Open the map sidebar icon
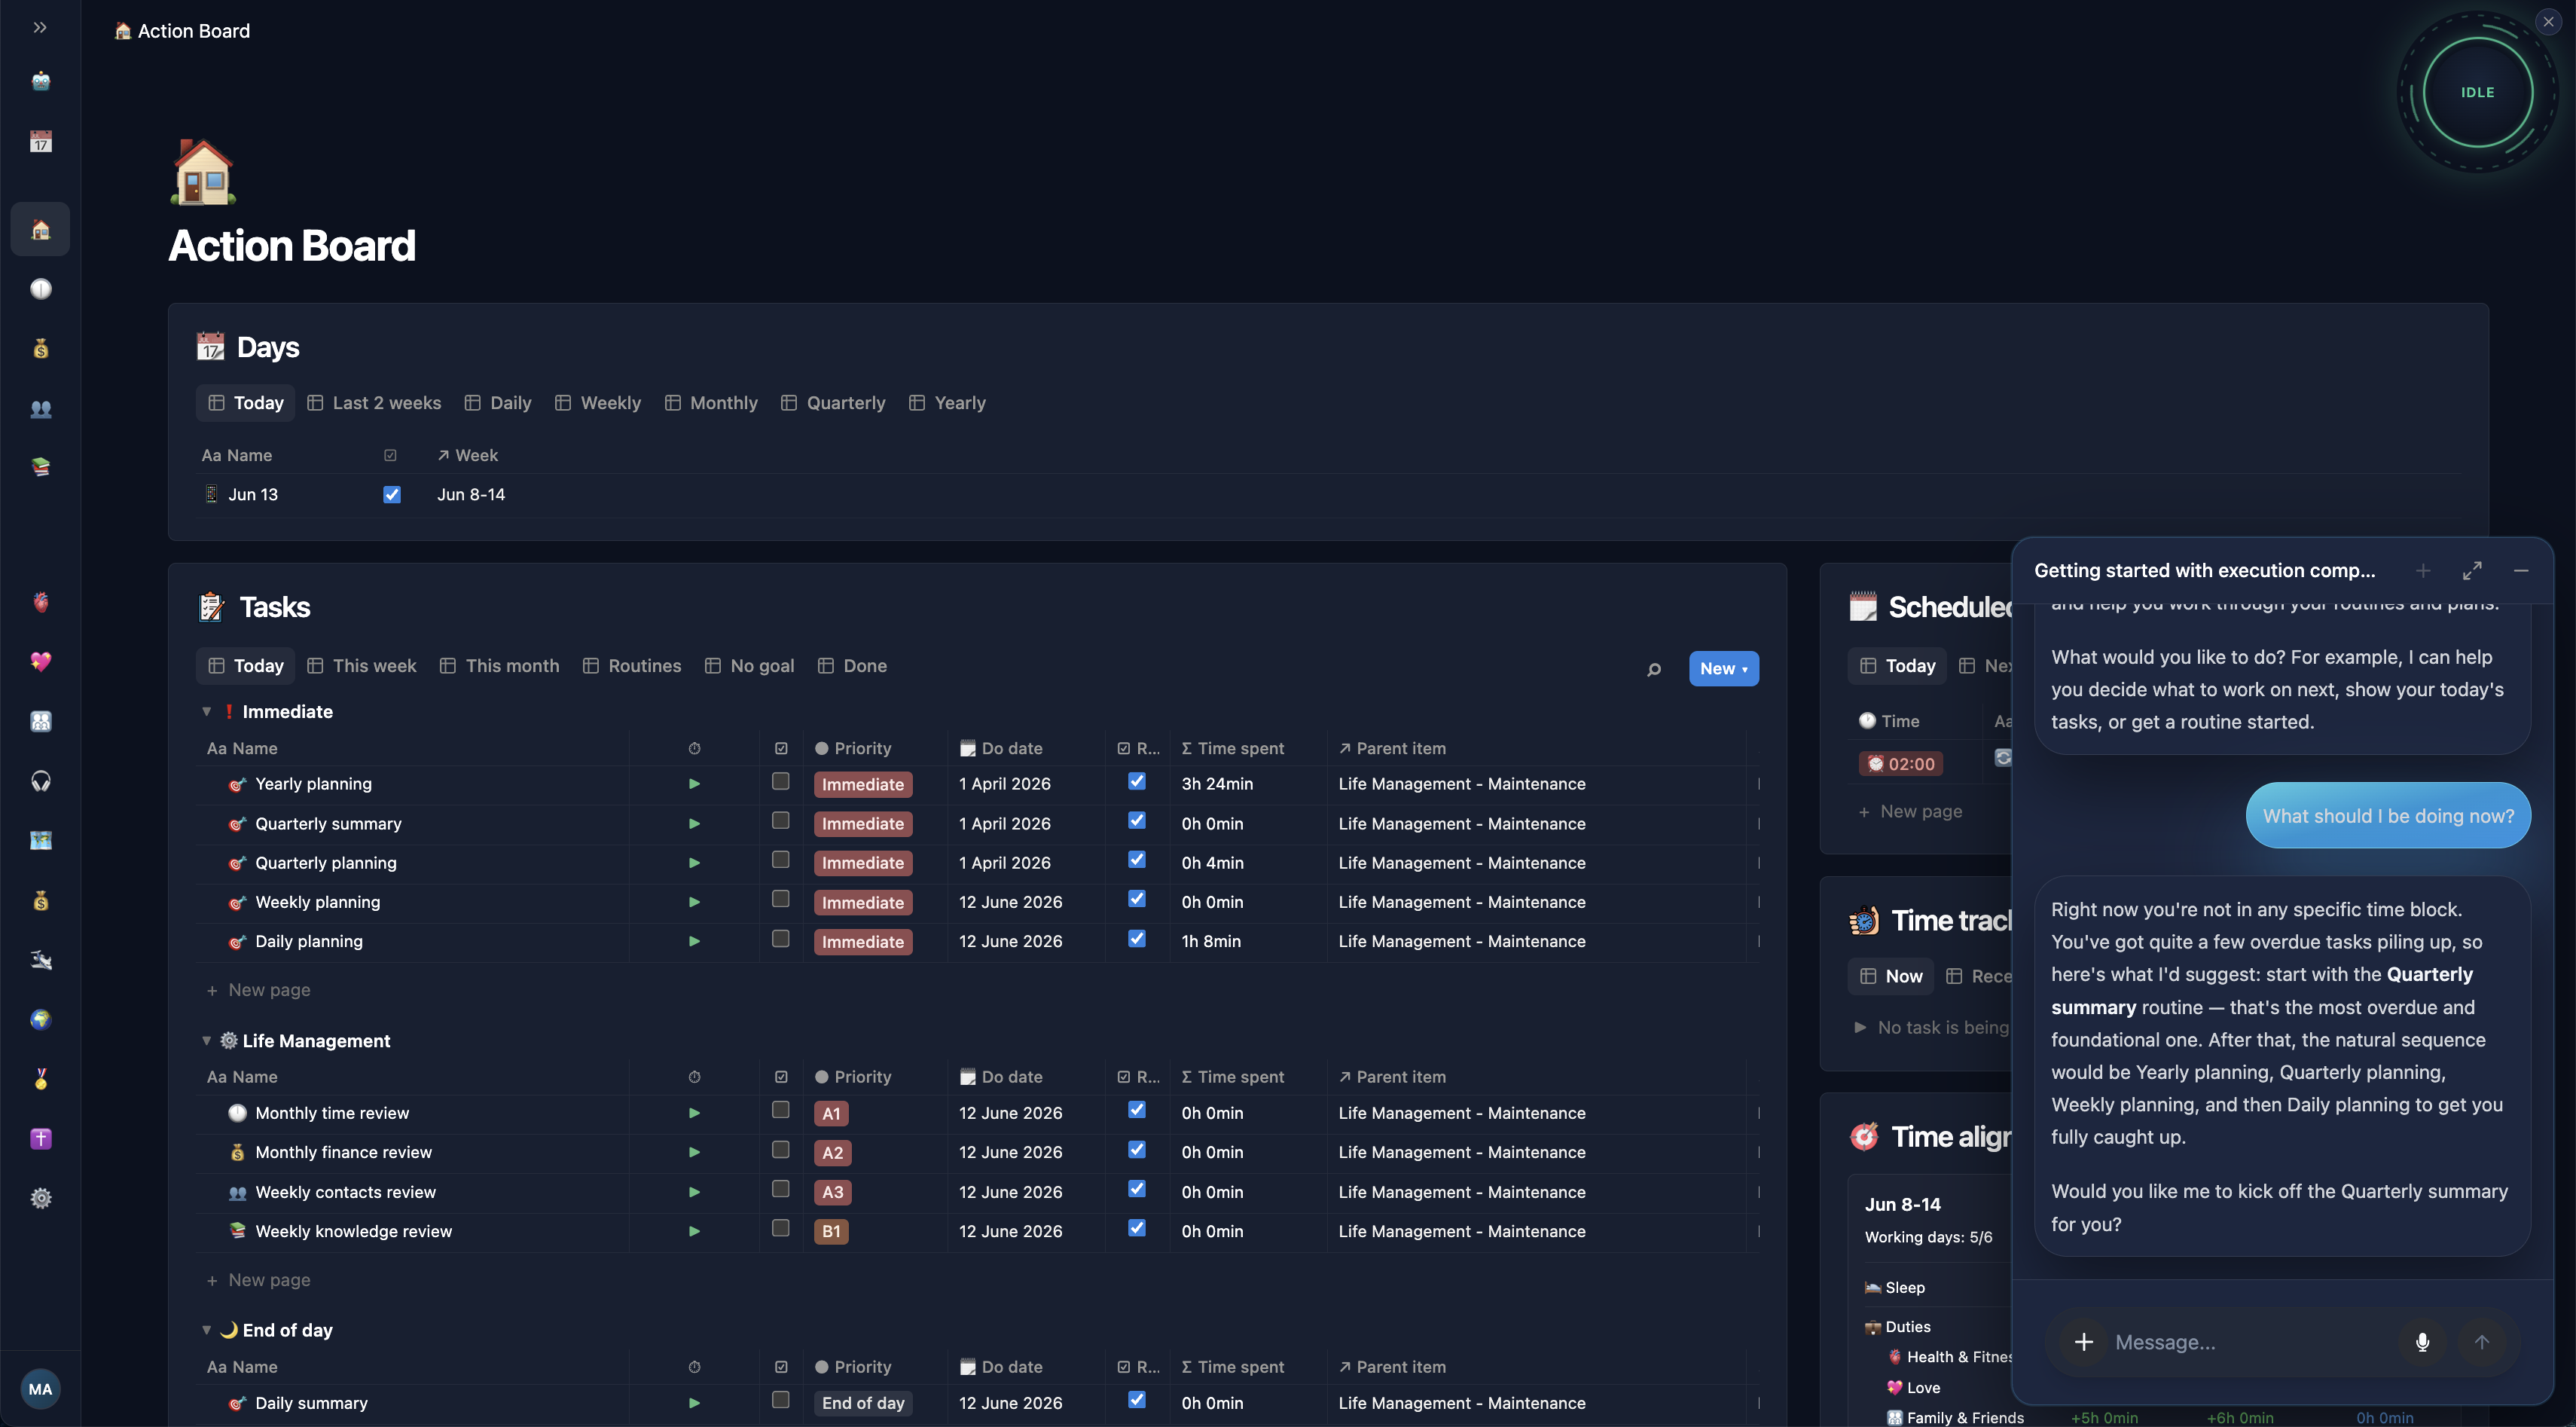Viewport: 2576px width, 1427px height. point(40,840)
